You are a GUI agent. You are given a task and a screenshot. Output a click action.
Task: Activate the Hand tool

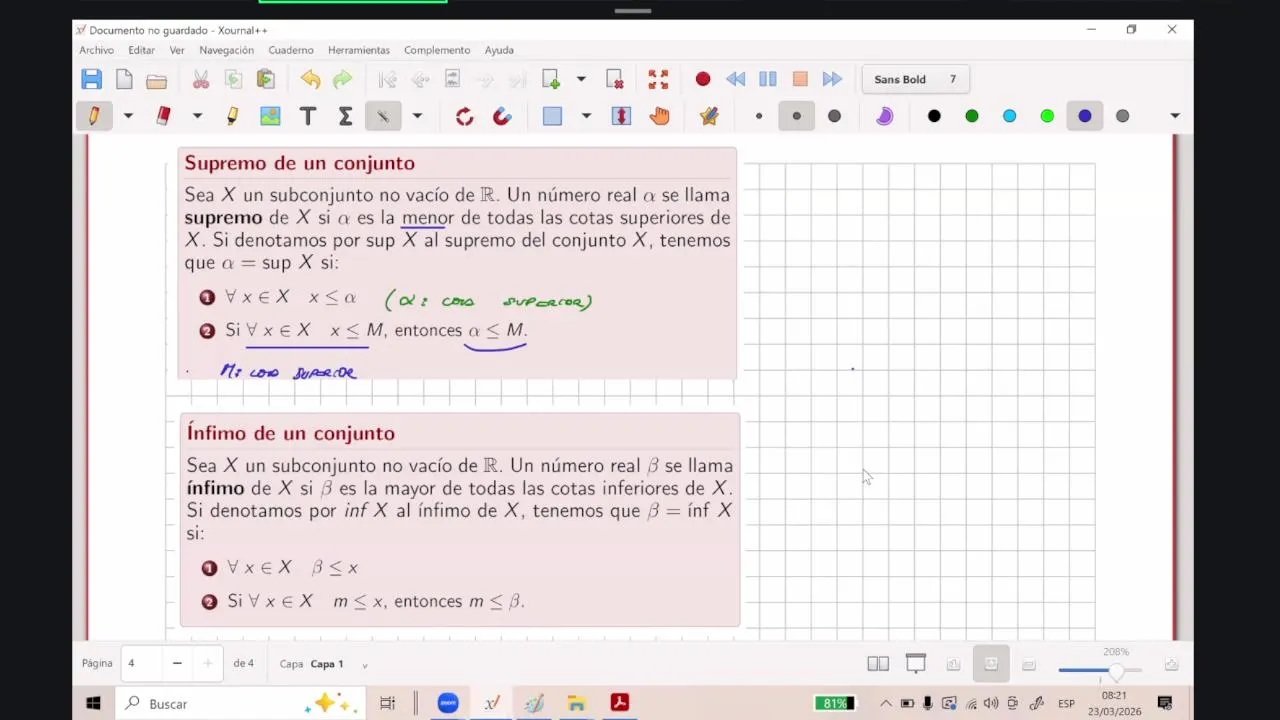pos(659,116)
